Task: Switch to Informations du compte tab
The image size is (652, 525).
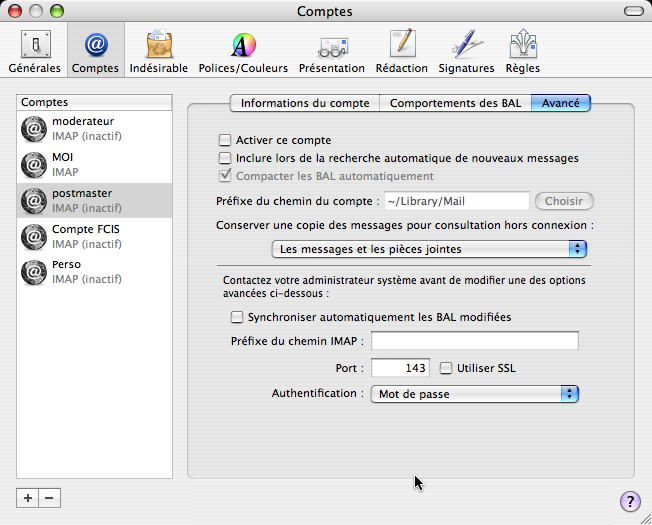Action: [305, 103]
